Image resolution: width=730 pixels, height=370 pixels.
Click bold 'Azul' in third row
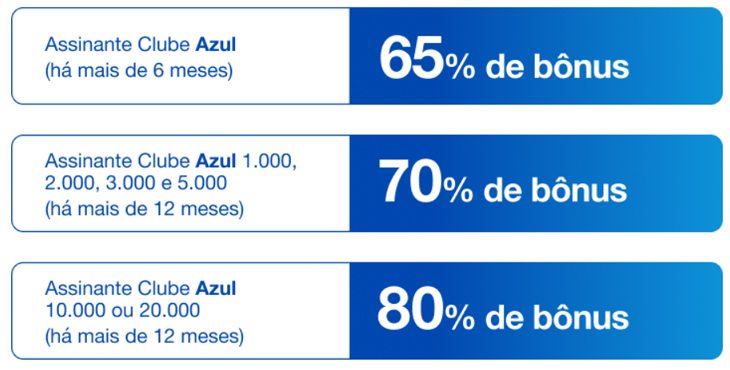coord(216,289)
